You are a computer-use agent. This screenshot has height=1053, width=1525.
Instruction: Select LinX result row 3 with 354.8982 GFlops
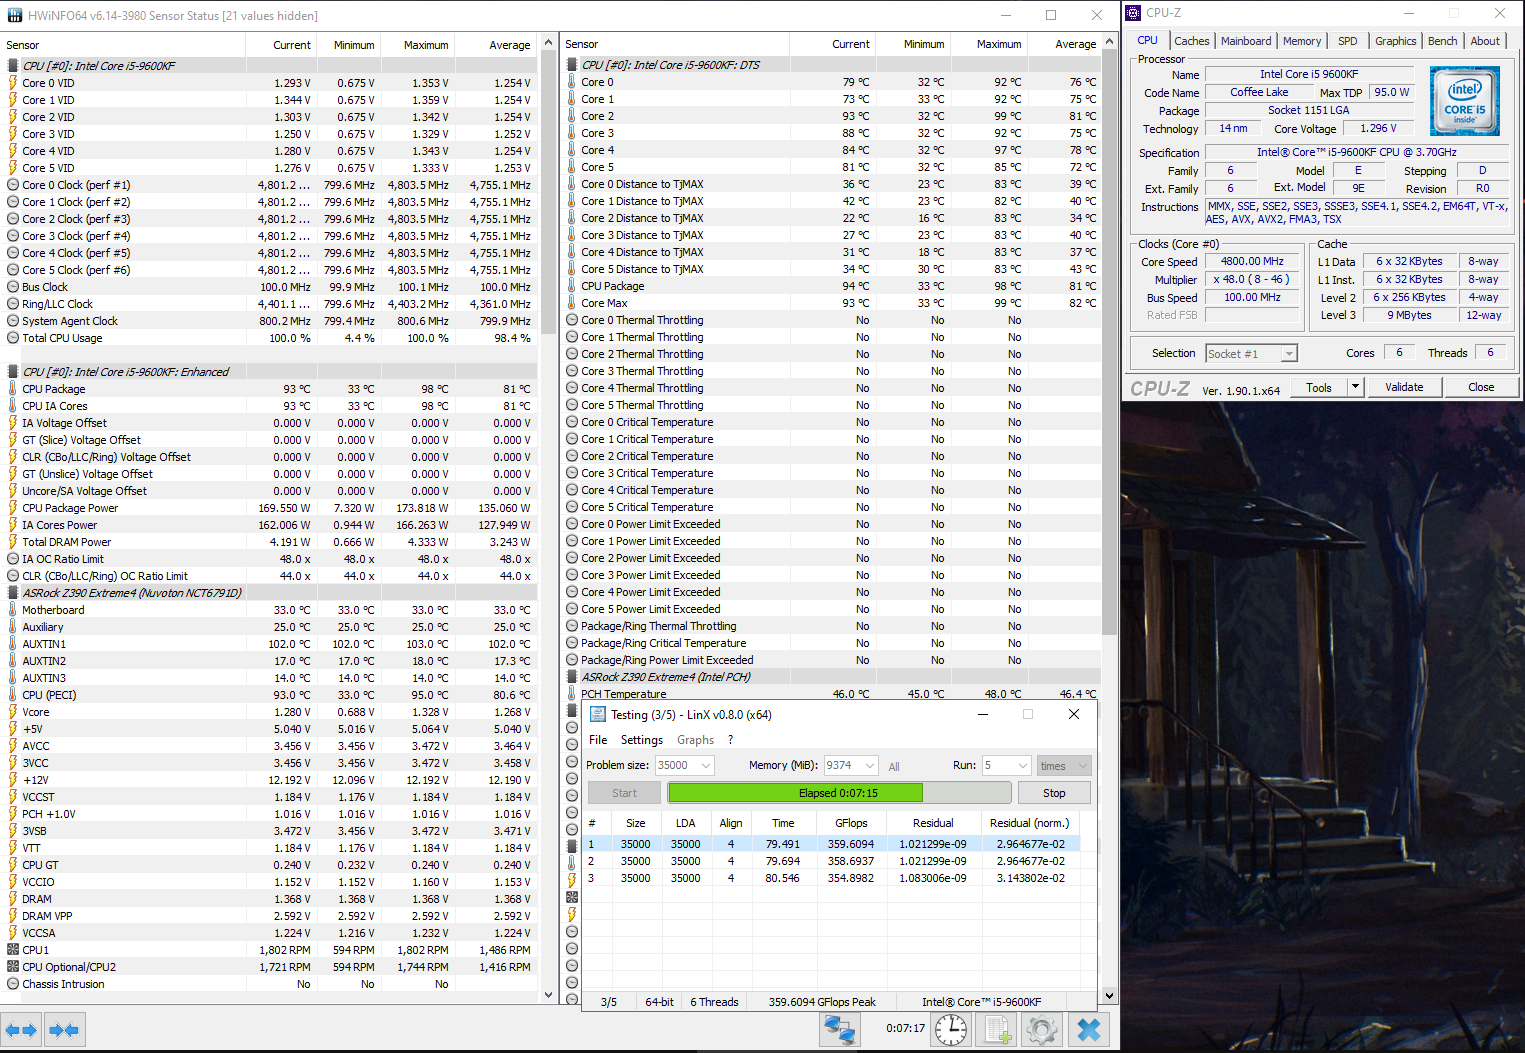(830, 878)
